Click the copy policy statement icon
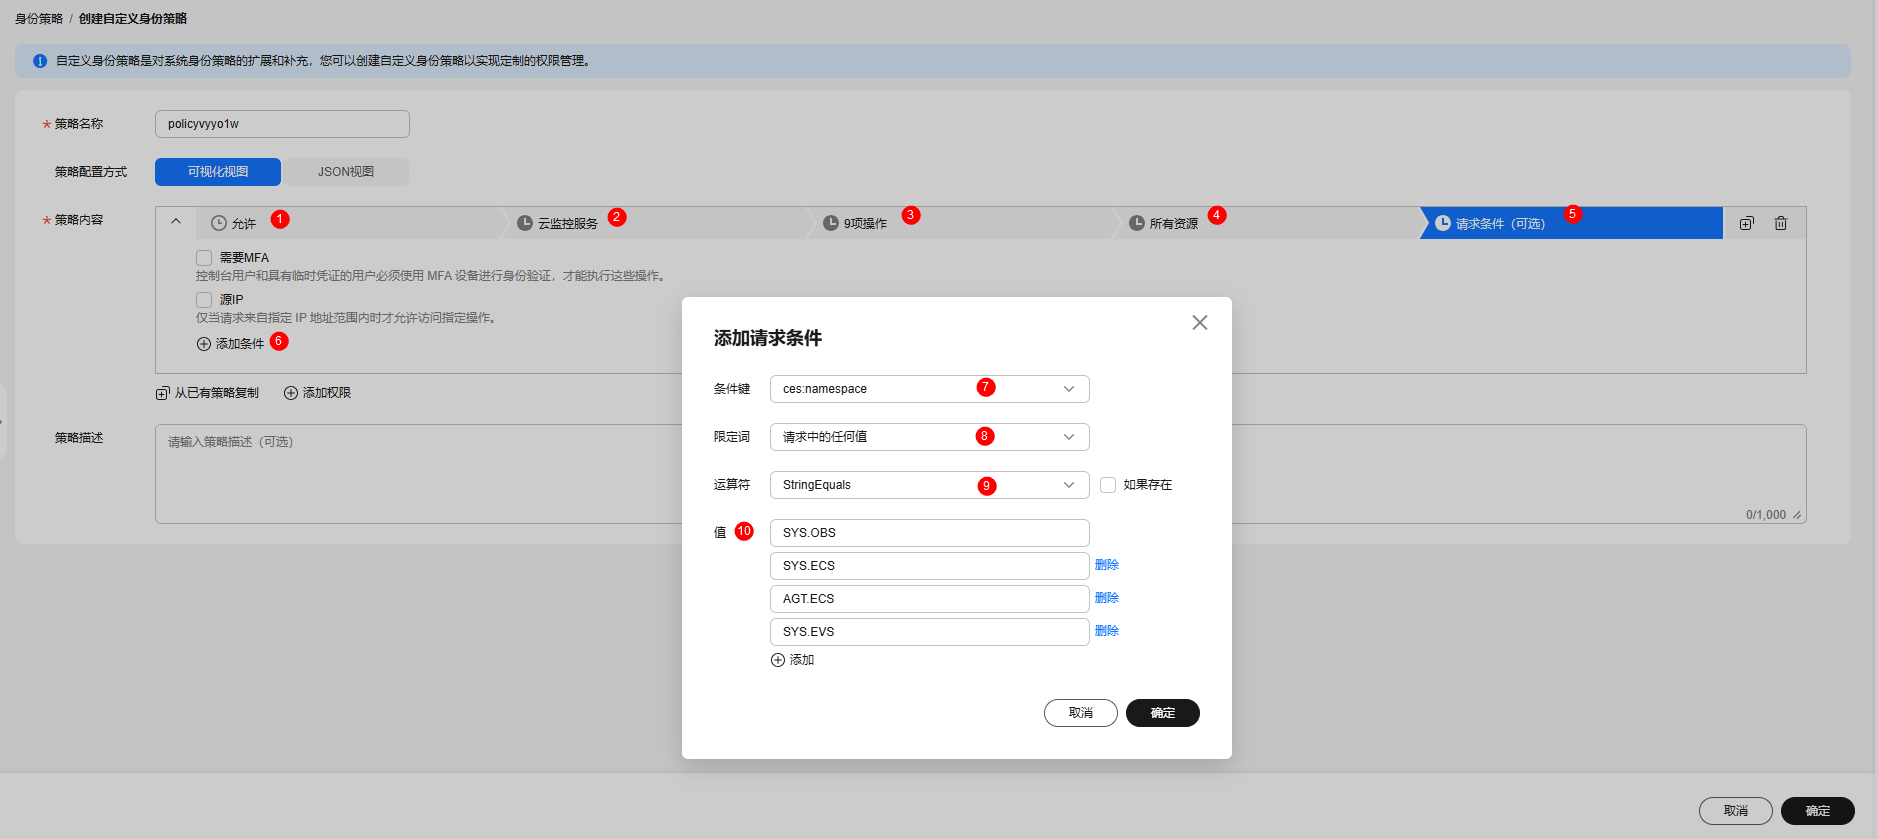The height and width of the screenshot is (839, 1878). pos(1746,223)
